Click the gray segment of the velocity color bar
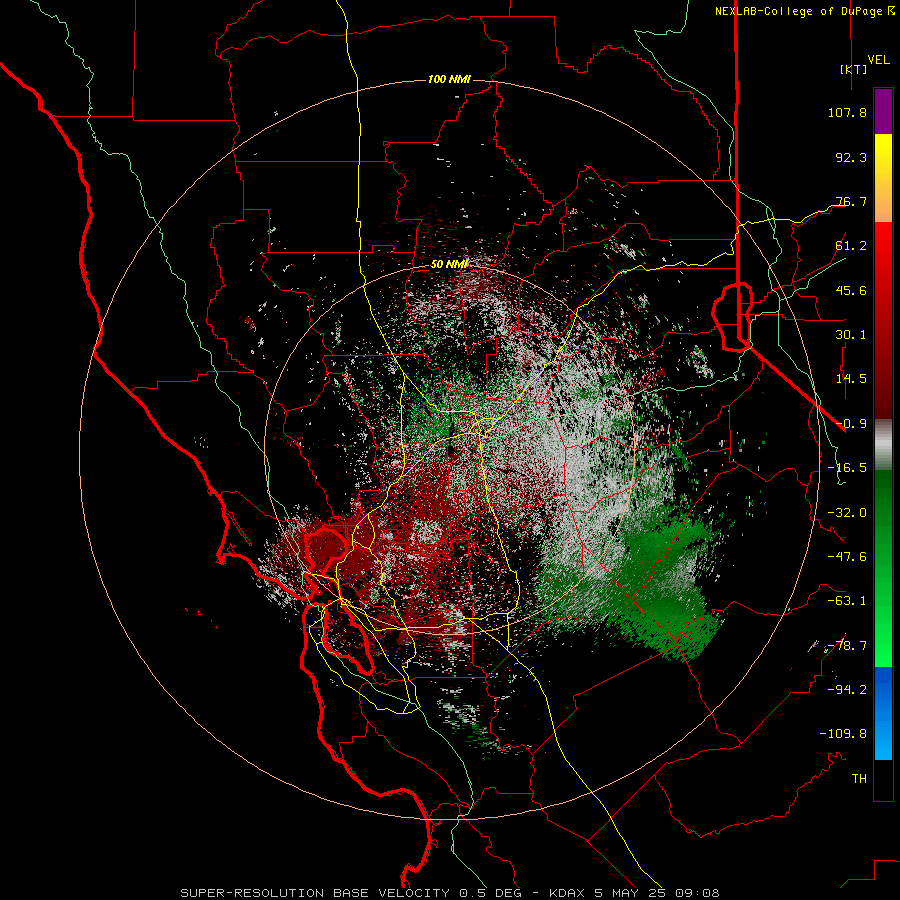 tap(883, 445)
